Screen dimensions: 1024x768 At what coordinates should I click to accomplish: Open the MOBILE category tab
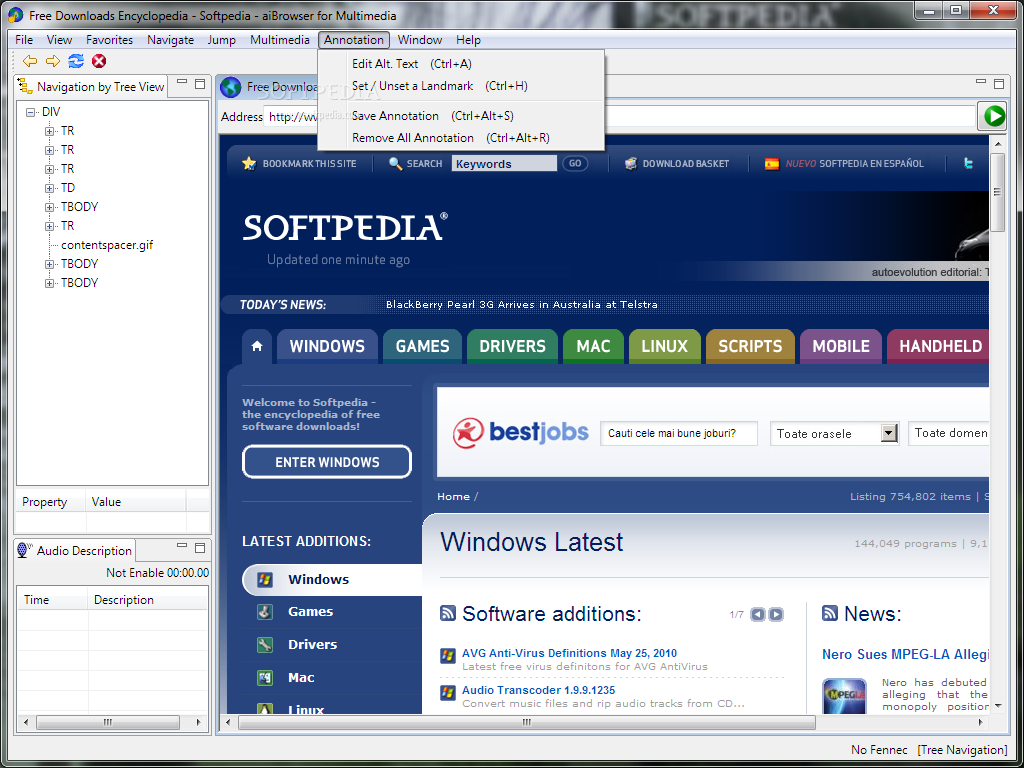(841, 346)
